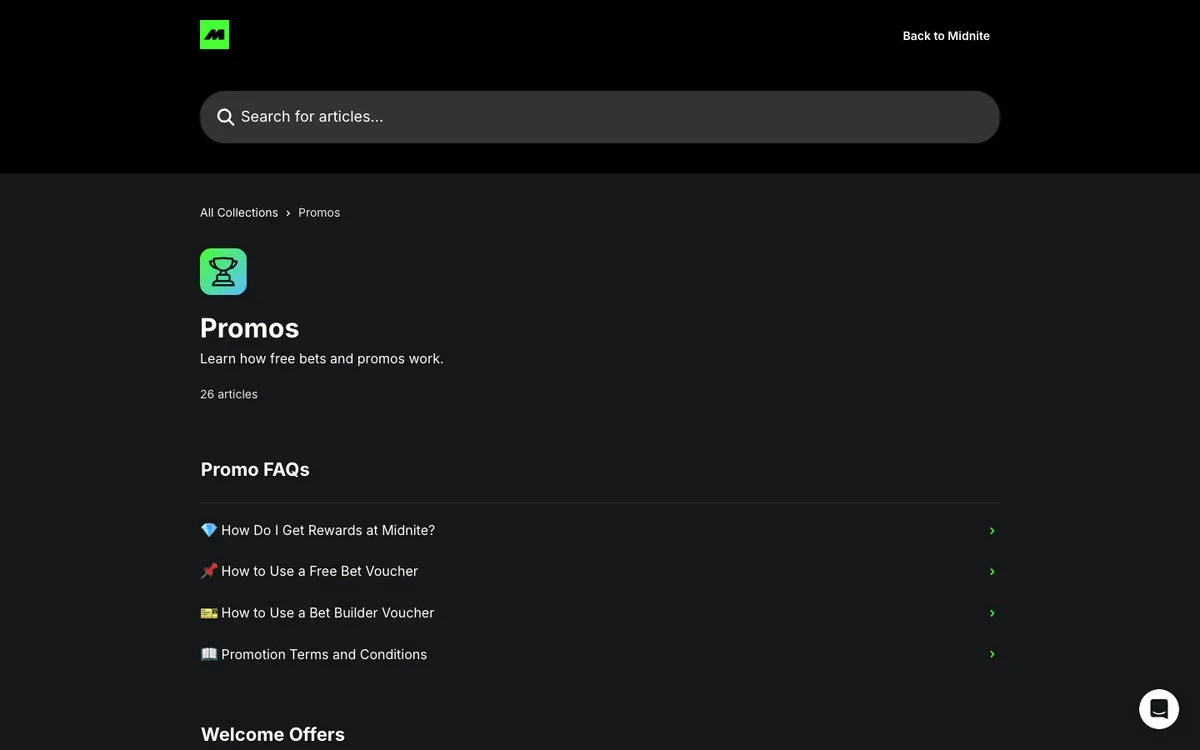Screen dimensions: 1200x750
Task: Click 'Learn how free bets and promos work.'
Action: pos(322,359)
